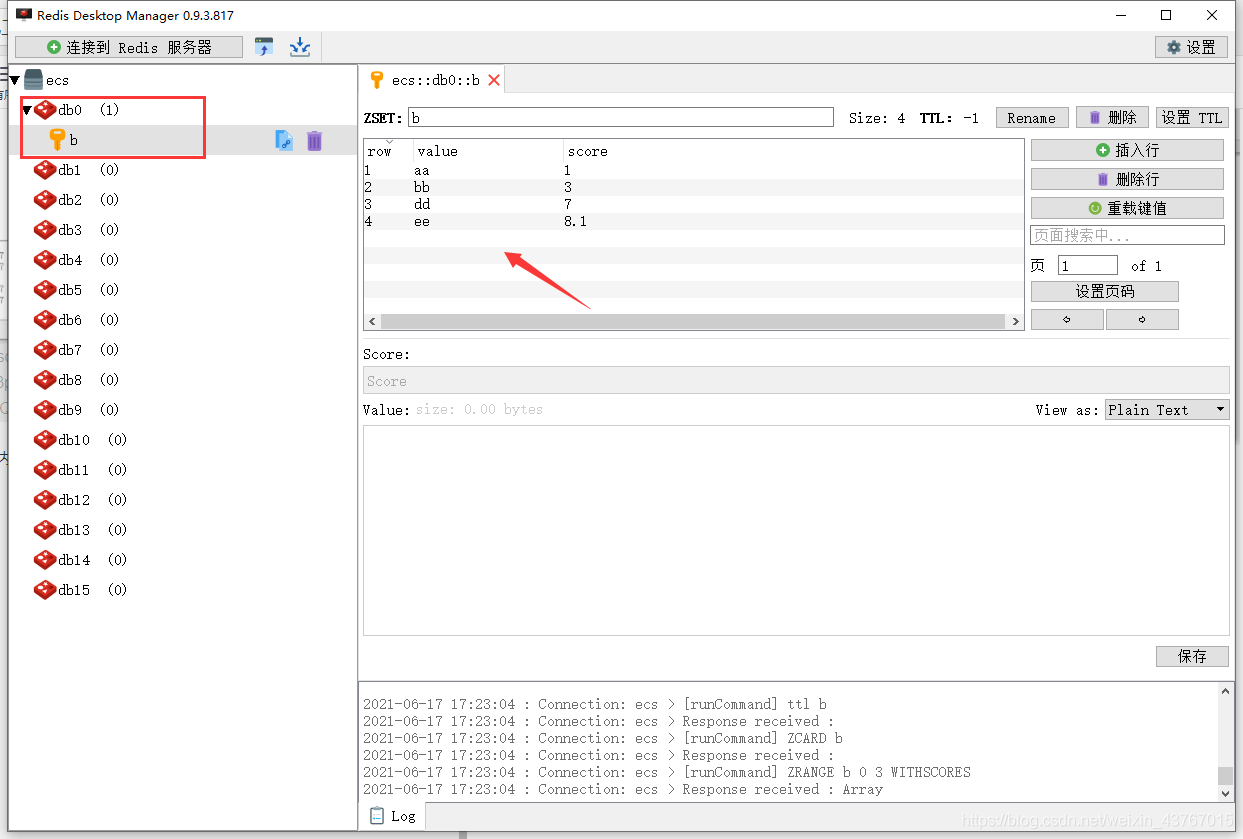Click the db4 database icon
Image resolution: width=1243 pixels, height=839 pixels.
coord(45,260)
